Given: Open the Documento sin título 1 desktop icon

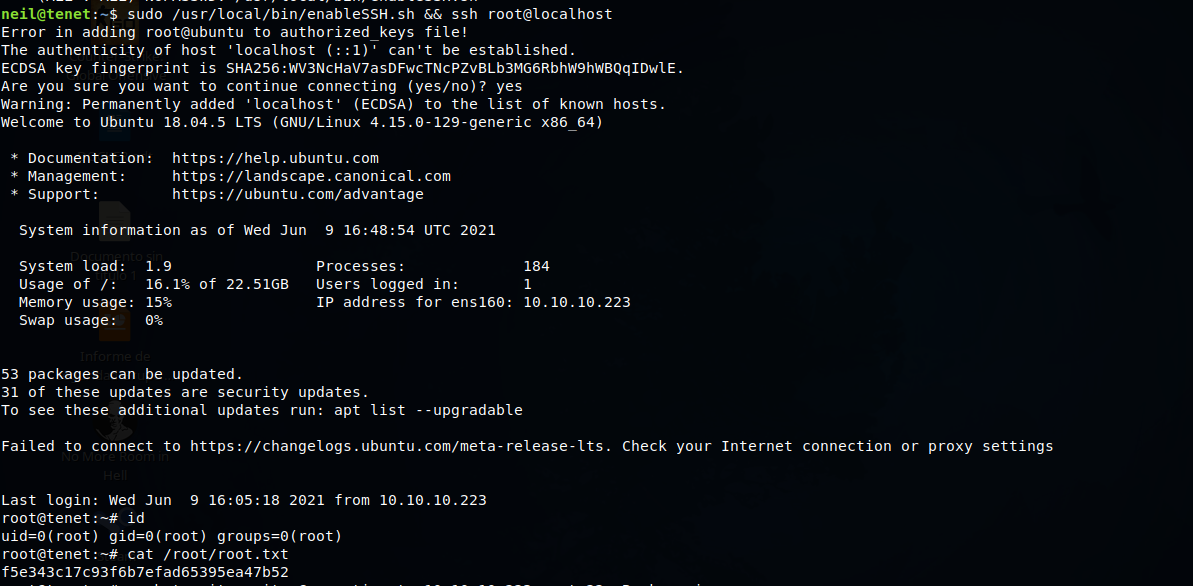Looking at the screenshot, I should coord(115,222).
